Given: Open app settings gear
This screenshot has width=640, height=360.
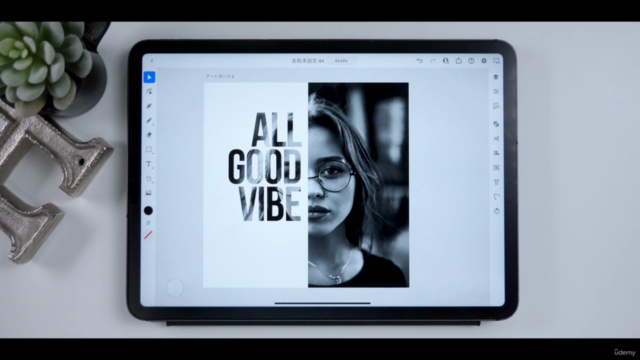Looking at the screenshot, I should coord(484,61).
